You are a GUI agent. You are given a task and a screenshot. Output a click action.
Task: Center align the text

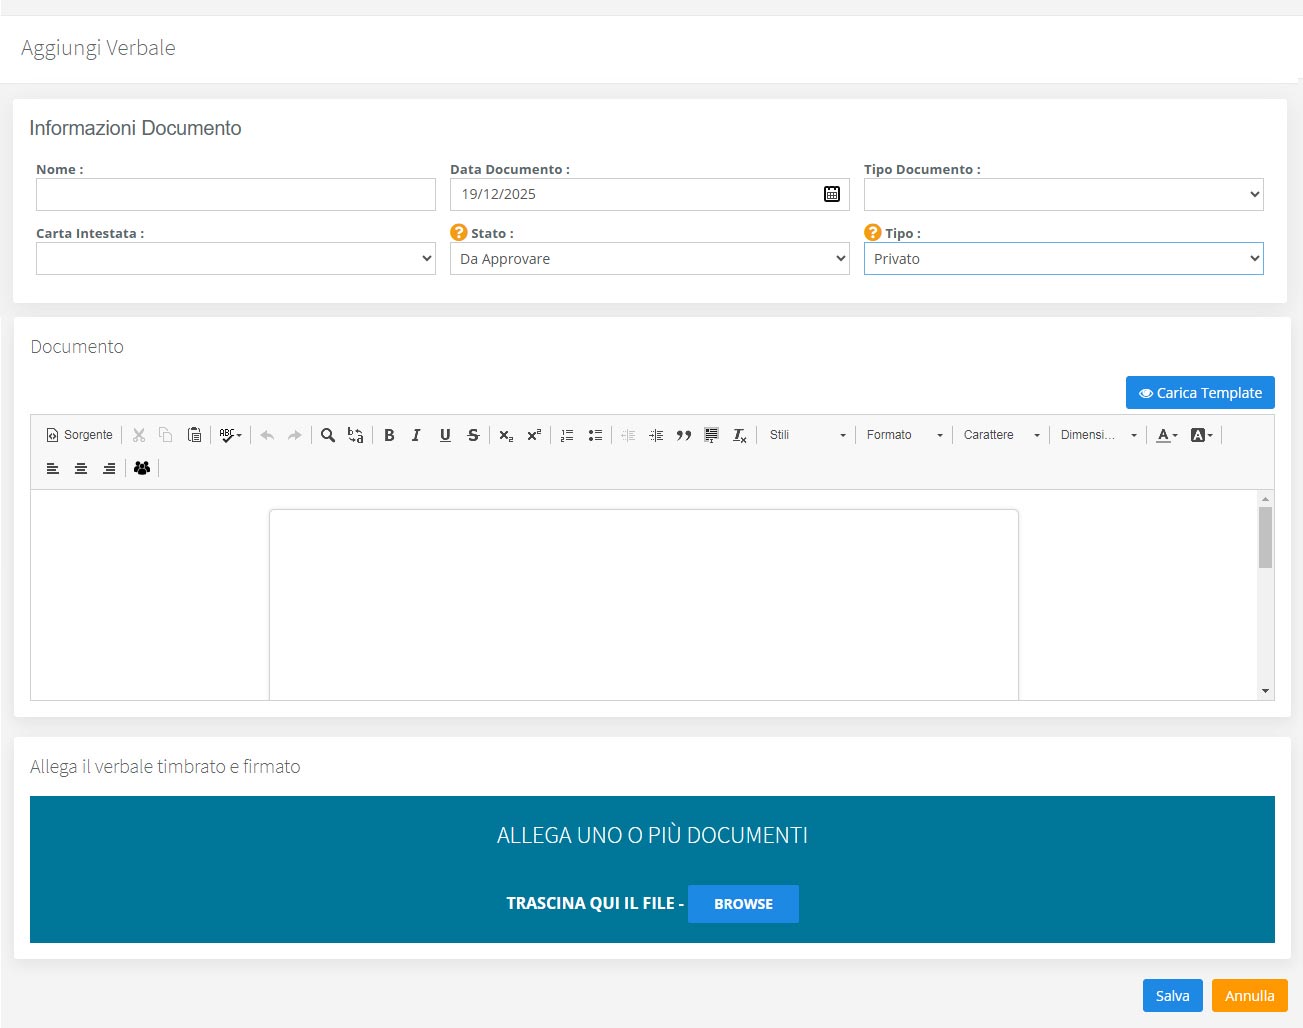click(81, 468)
